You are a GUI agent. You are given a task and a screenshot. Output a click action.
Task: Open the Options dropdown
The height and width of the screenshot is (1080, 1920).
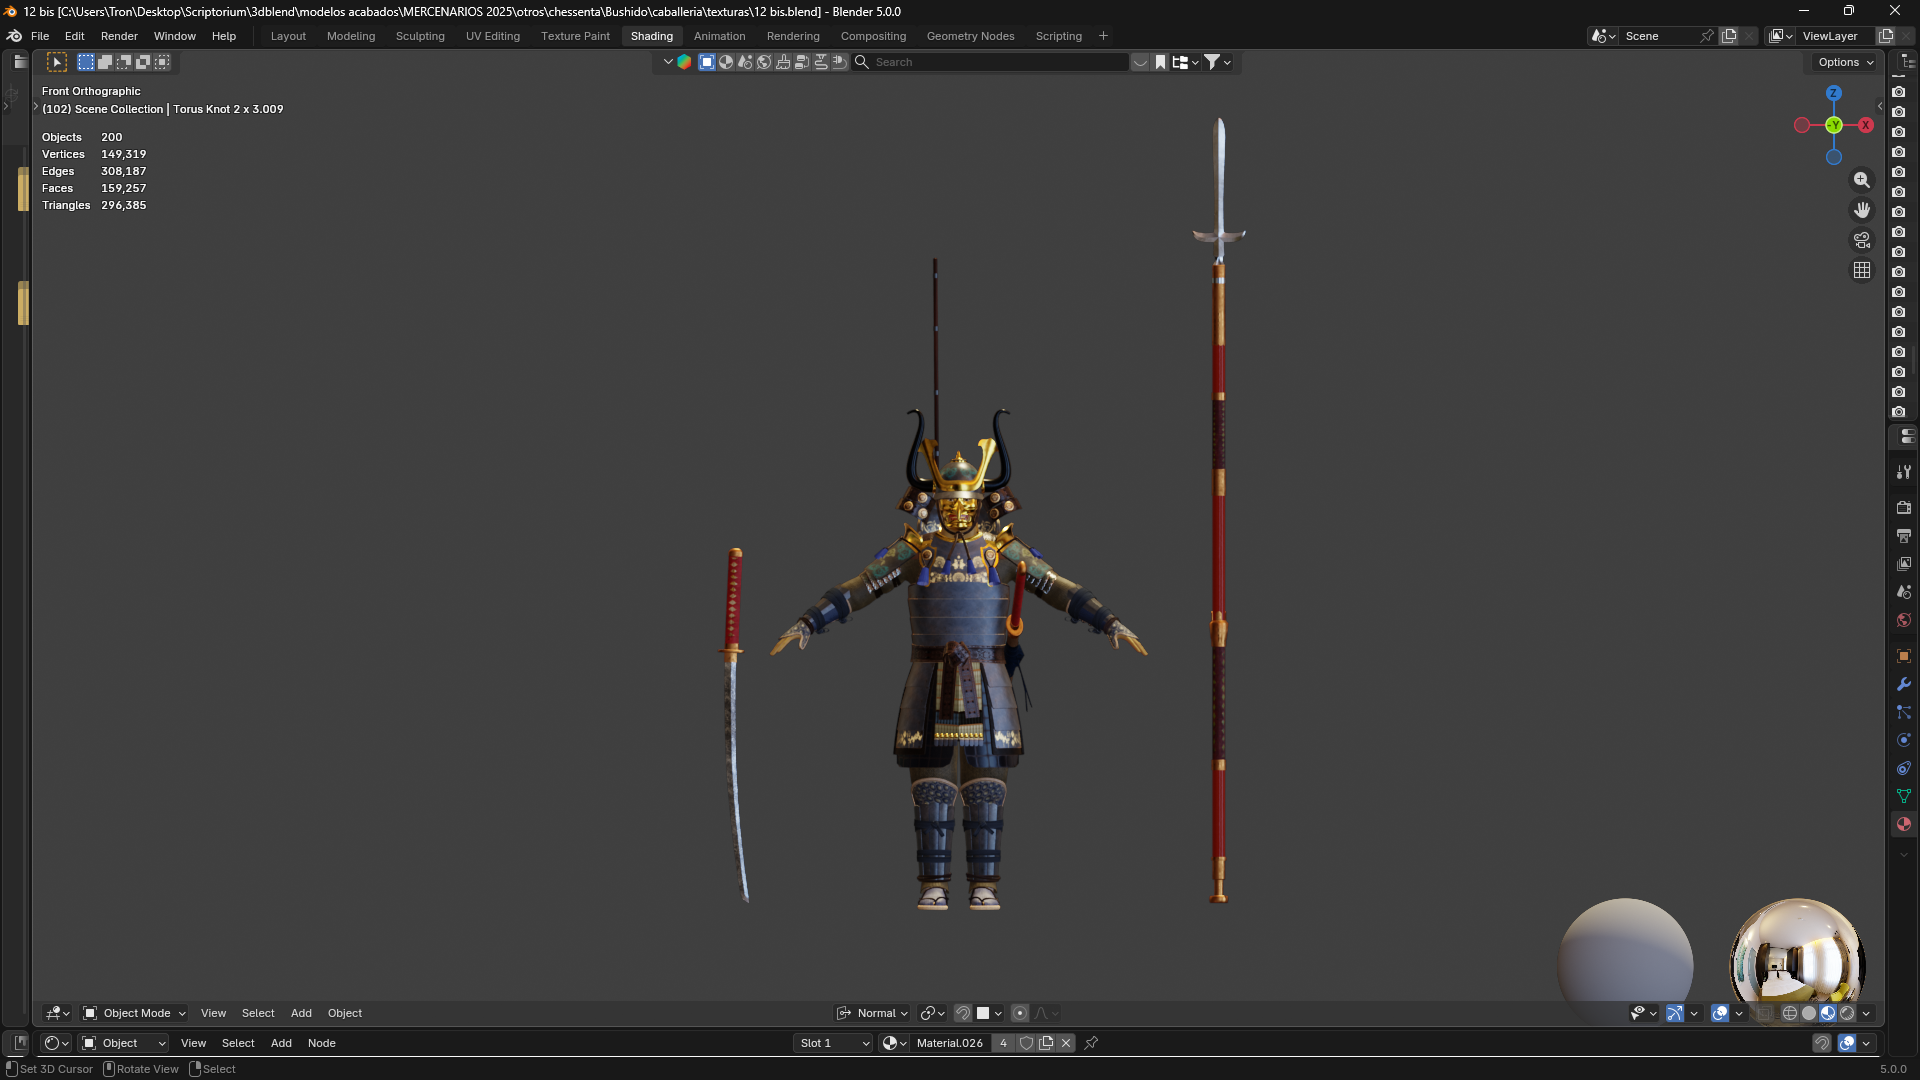point(1846,62)
